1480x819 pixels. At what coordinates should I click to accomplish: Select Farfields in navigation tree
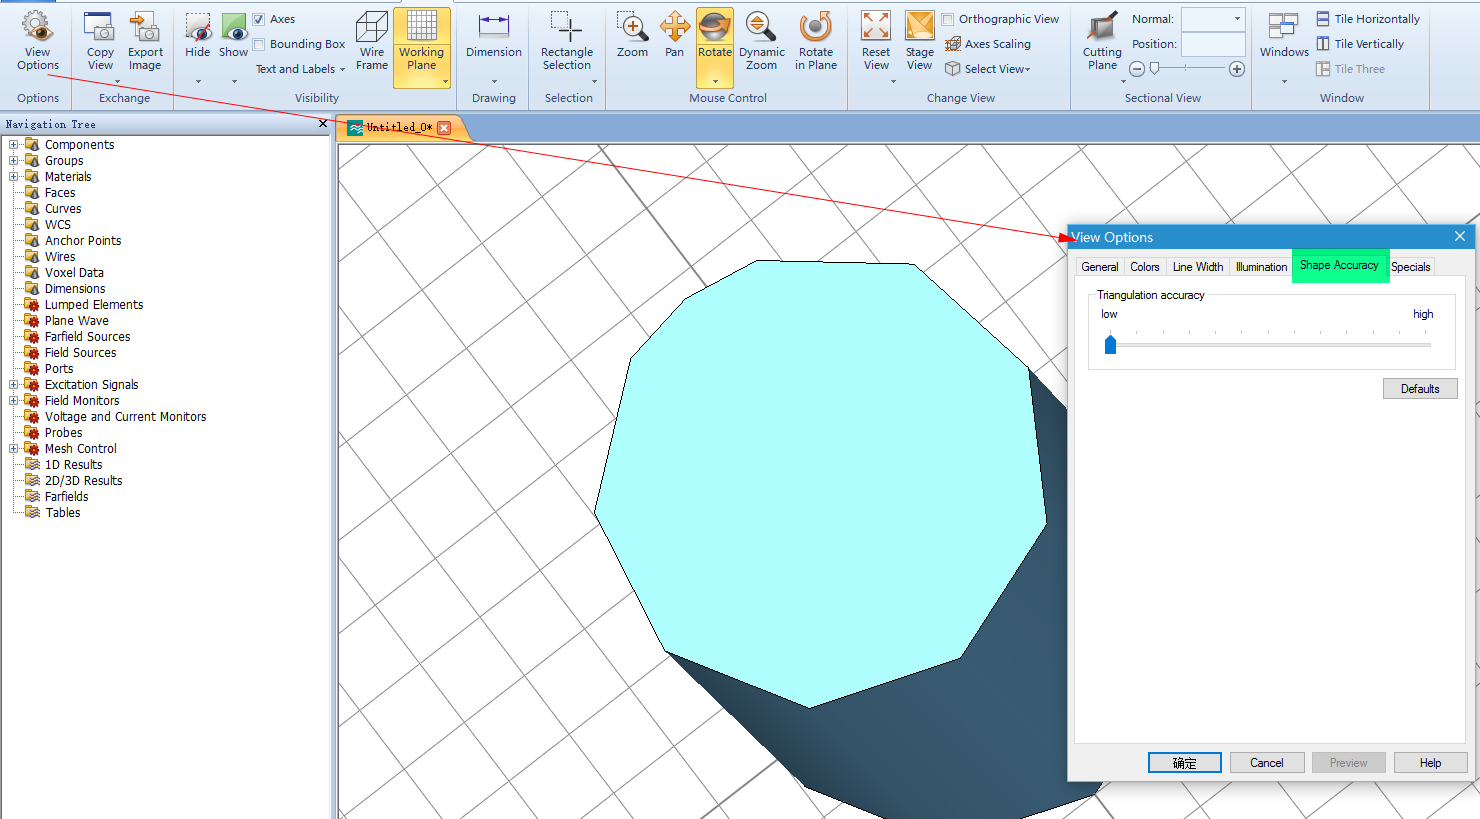(66, 497)
